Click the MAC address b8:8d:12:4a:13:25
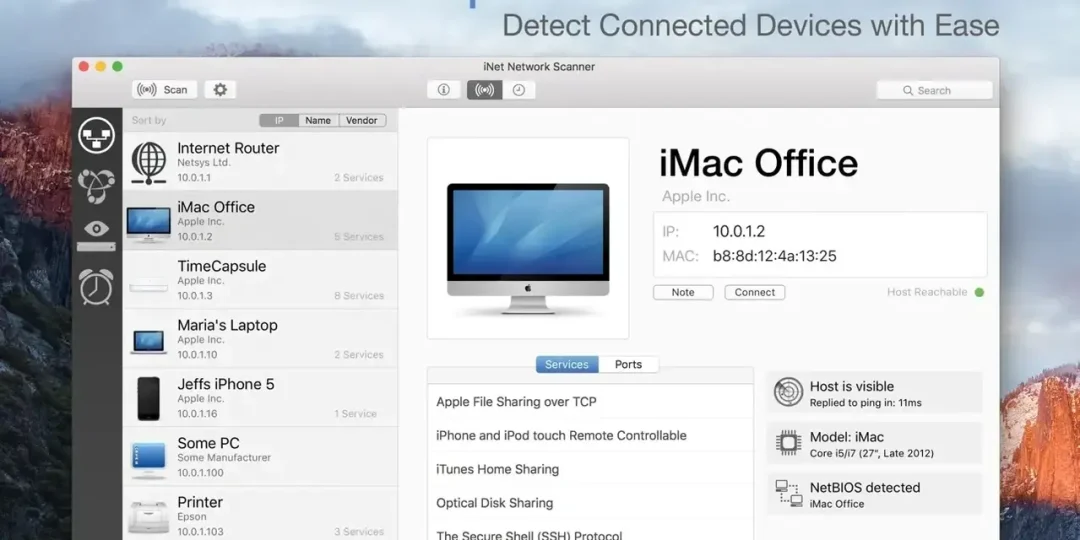 [x=774, y=256]
